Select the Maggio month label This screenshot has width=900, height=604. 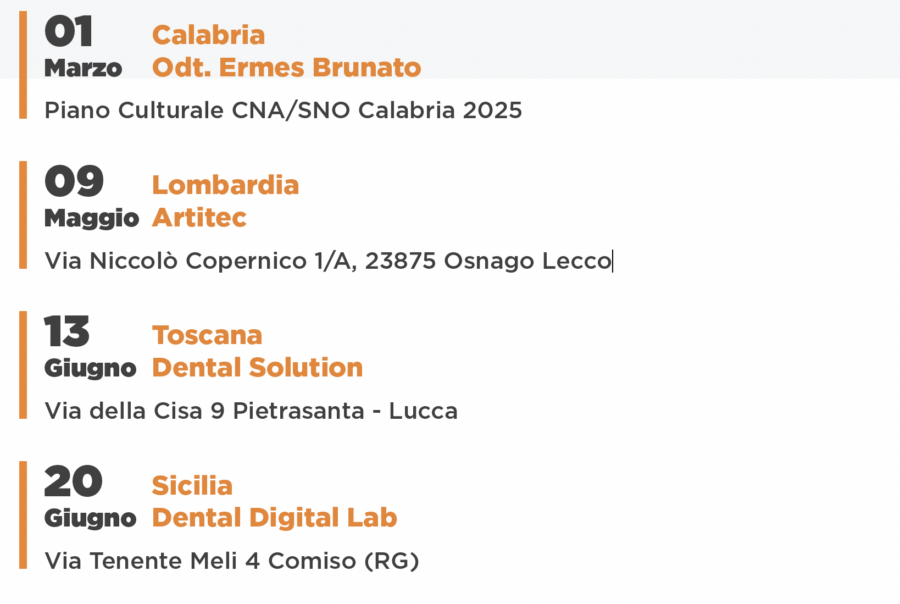point(92,219)
